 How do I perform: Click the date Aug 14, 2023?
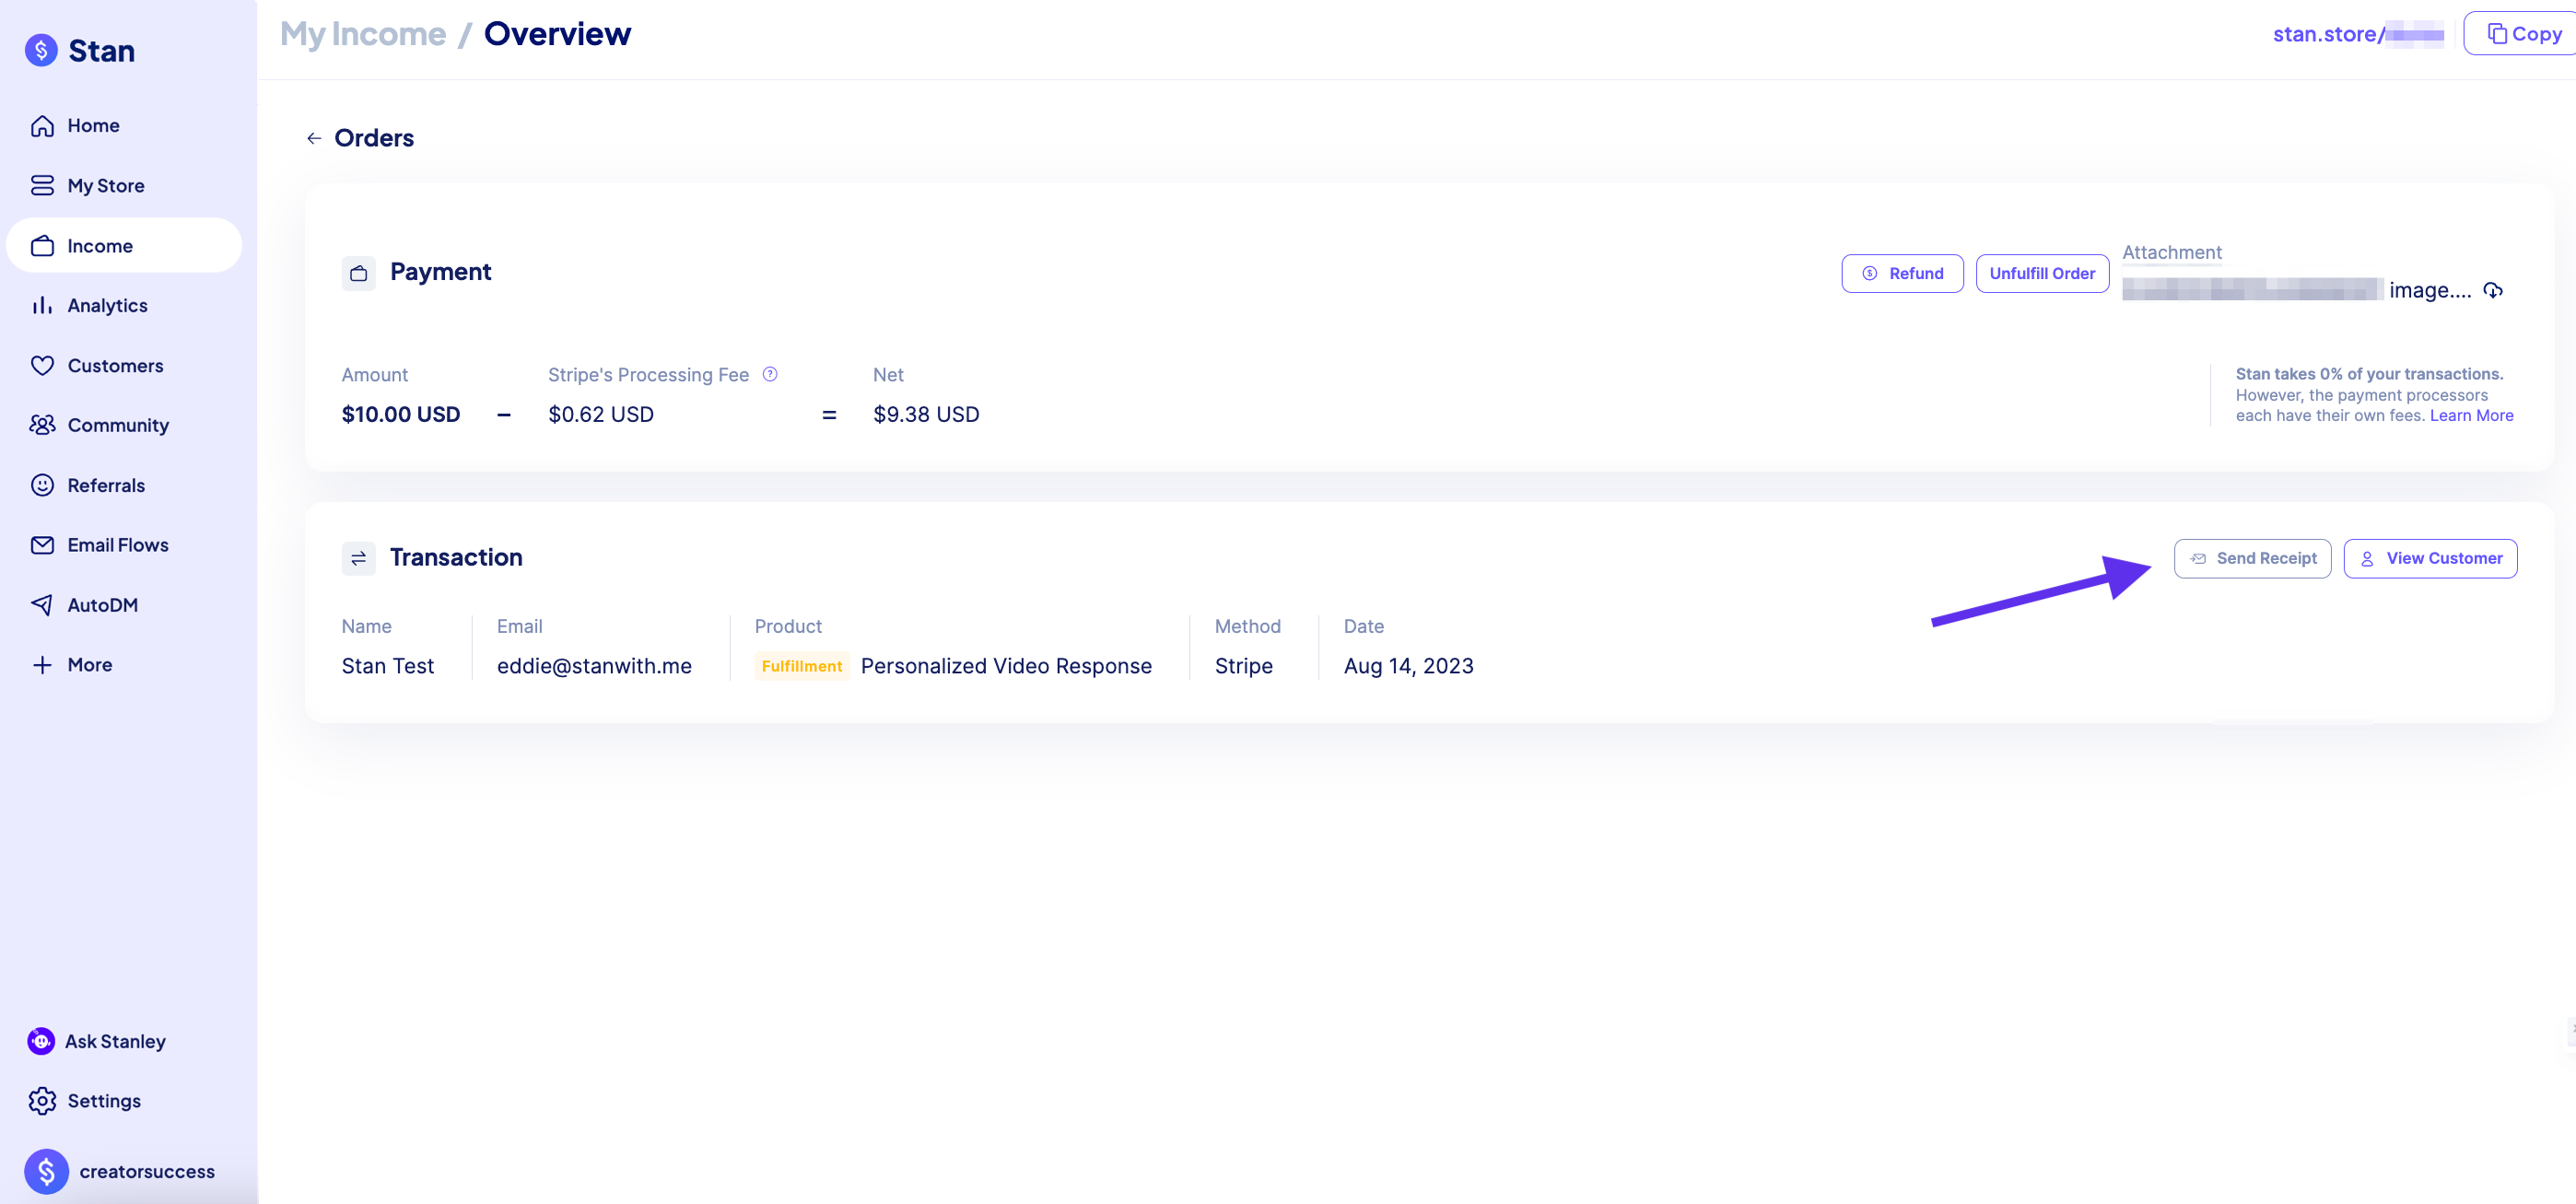[x=1408, y=666]
